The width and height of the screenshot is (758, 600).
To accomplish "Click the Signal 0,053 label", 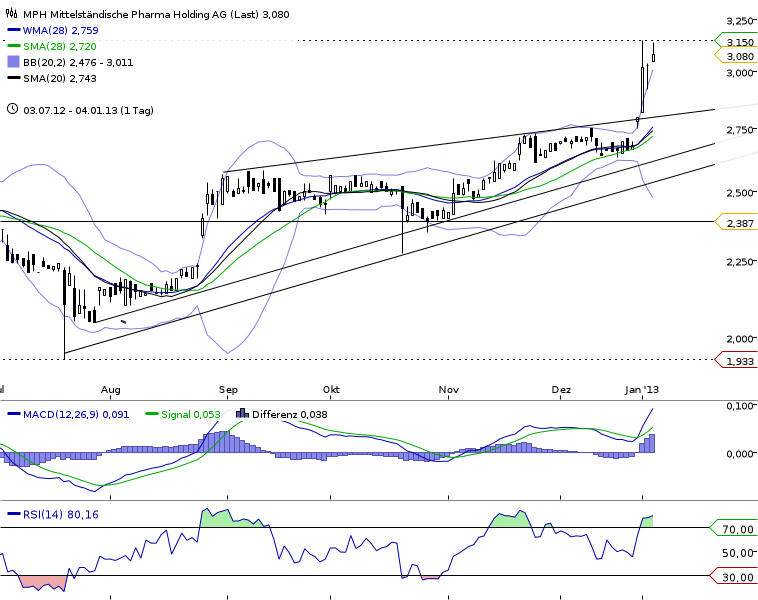I will tap(190, 414).
